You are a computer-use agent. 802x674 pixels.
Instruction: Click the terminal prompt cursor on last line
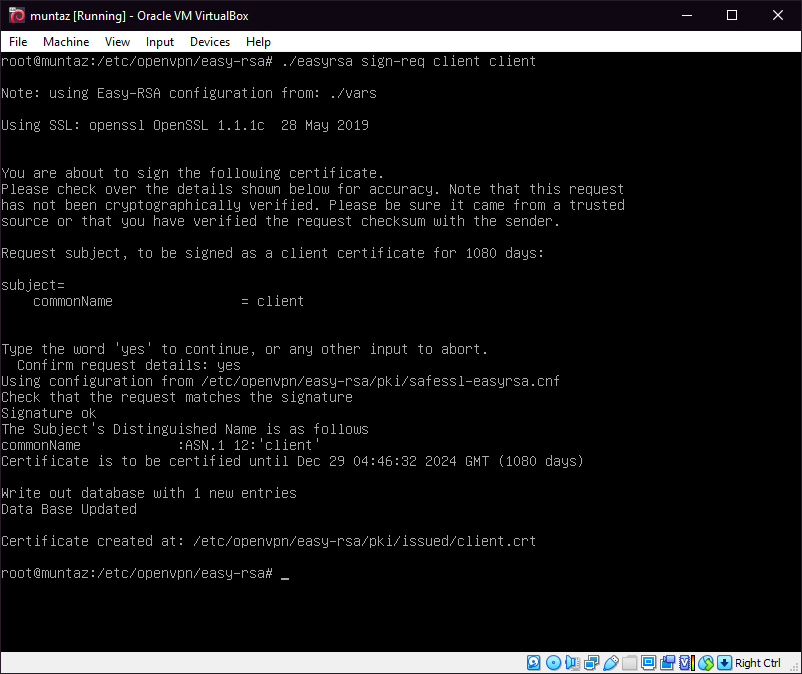(285, 578)
